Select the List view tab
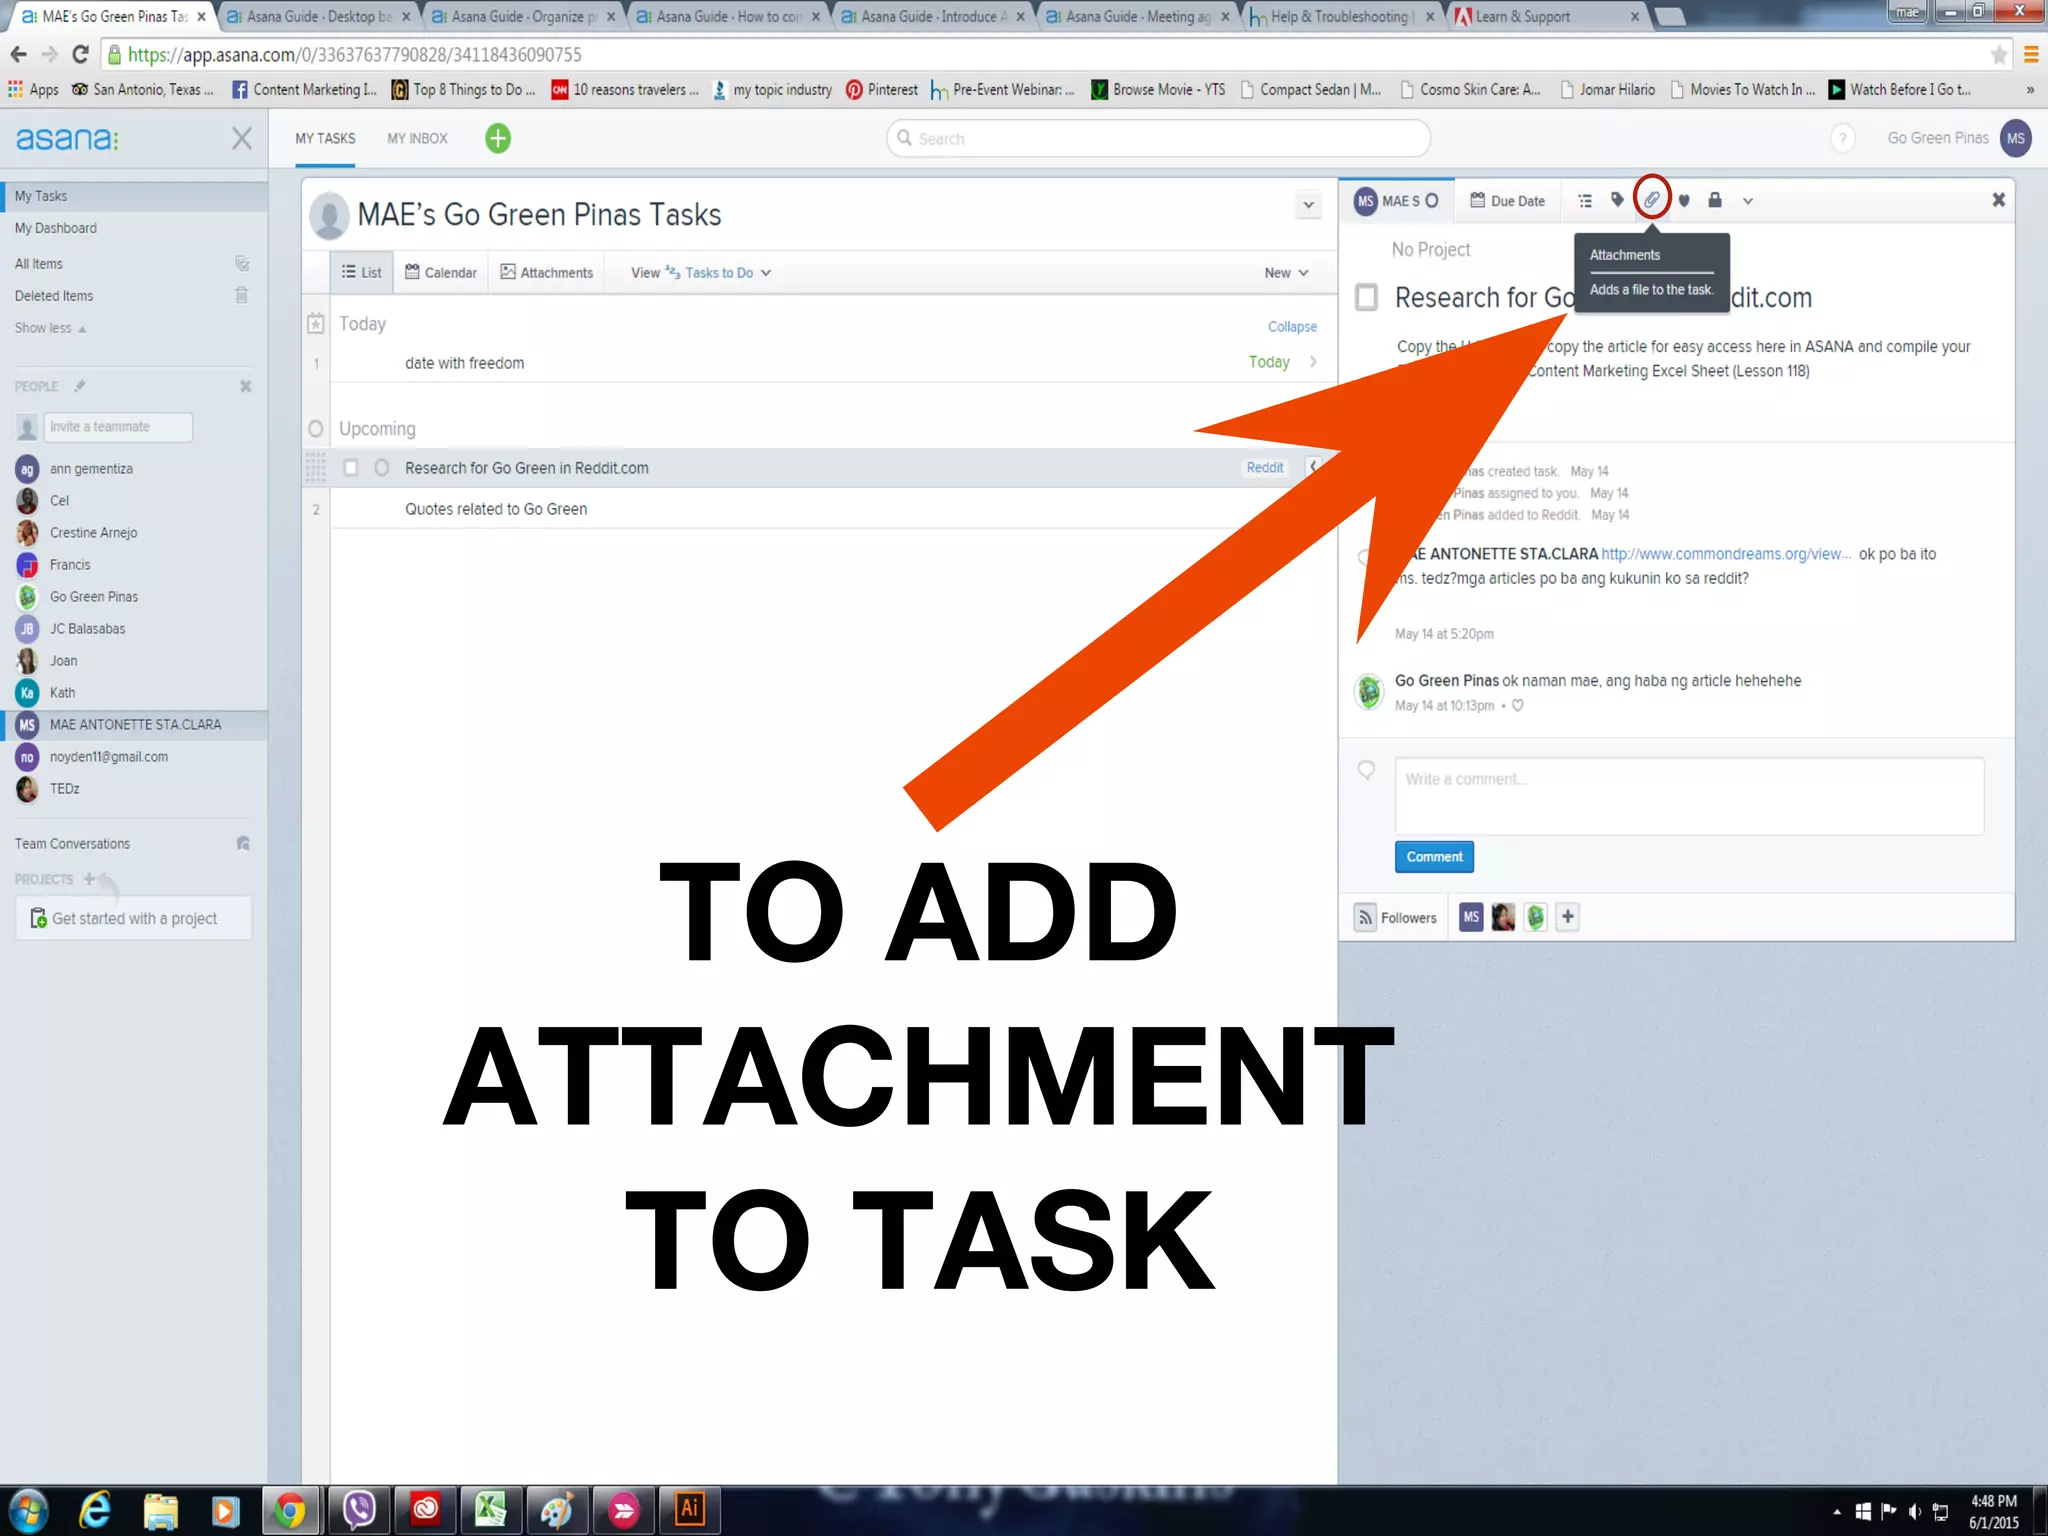2048x1536 pixels. [361, 272]
